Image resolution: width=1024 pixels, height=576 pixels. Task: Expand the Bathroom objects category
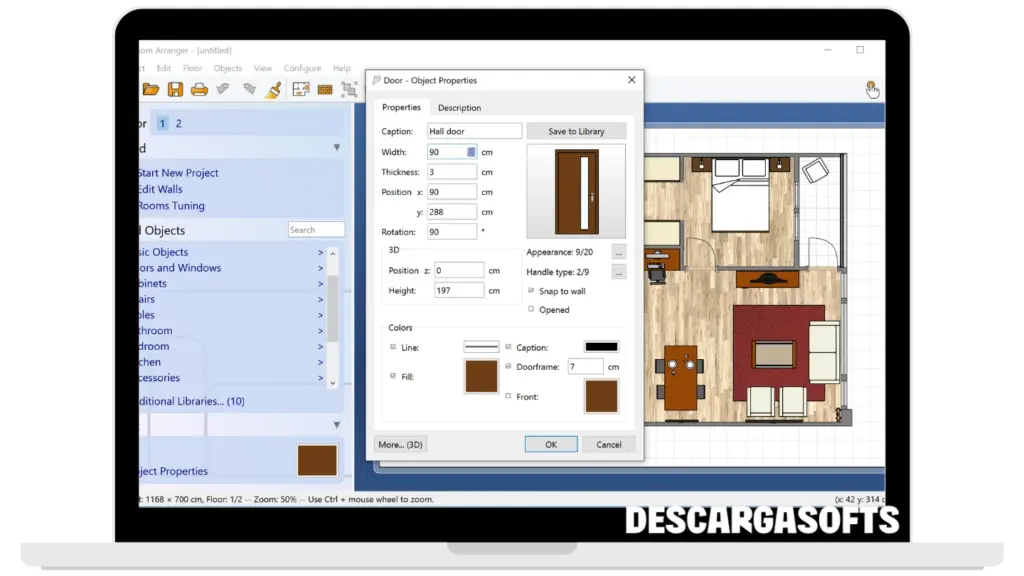pos(320,331)
